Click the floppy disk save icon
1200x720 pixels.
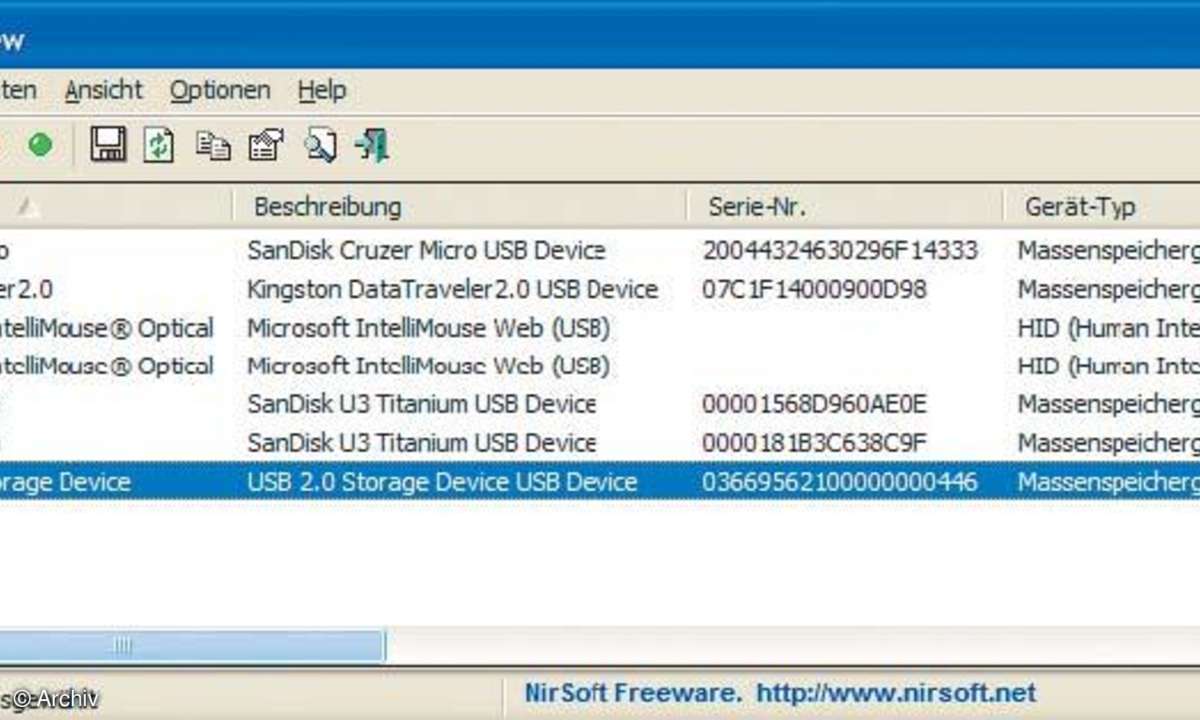[108, 145]
